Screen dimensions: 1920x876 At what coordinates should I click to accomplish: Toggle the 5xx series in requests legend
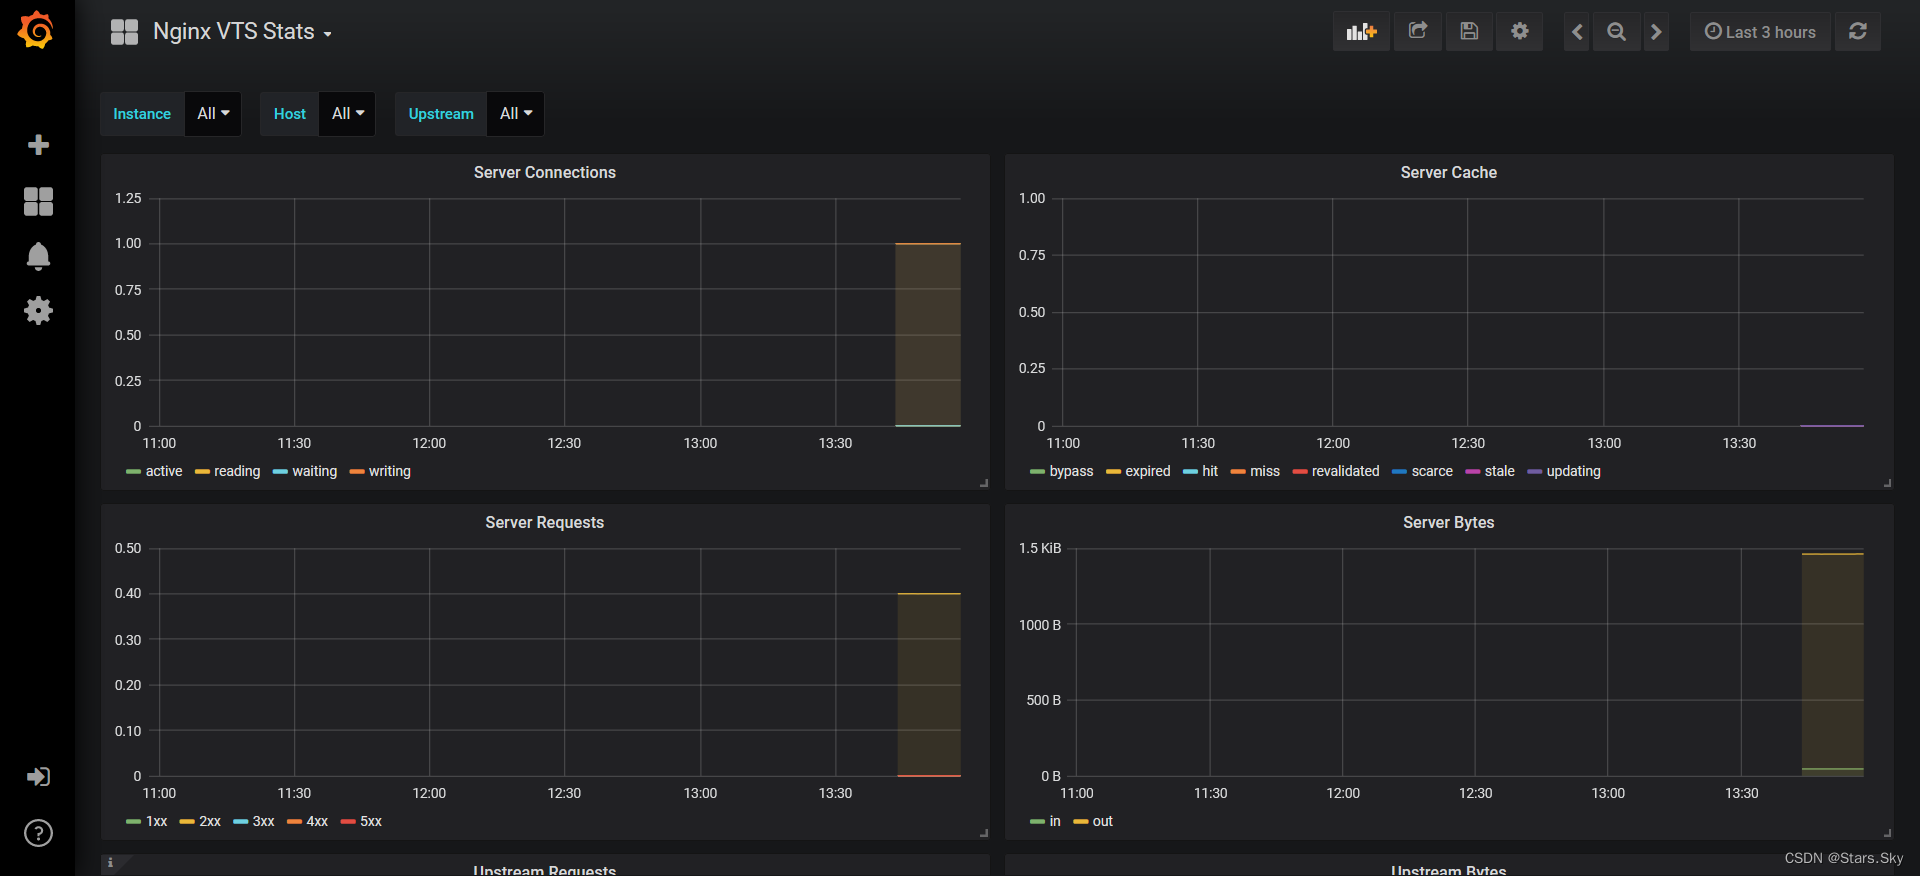click(x=371, y=821)
